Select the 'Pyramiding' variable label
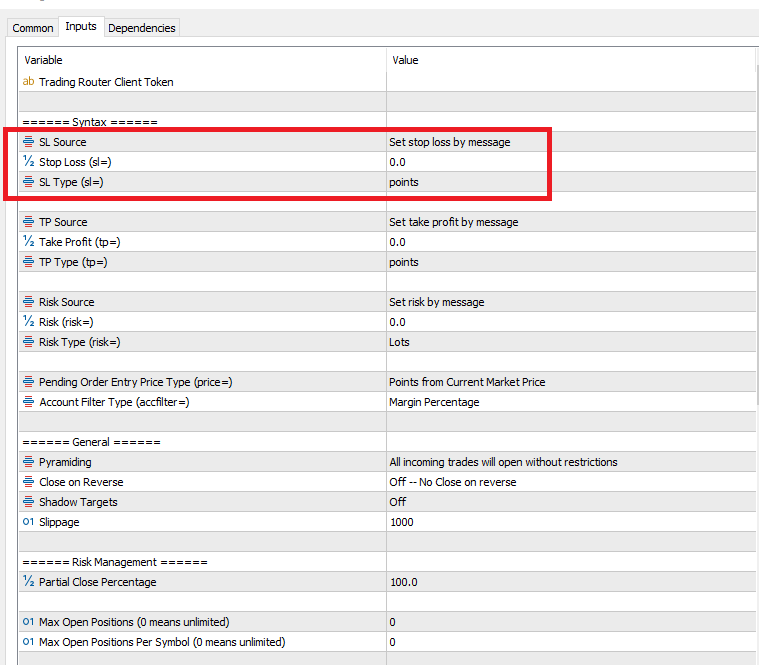Screen dimensions: 759x665 click(x=65, y=462)
